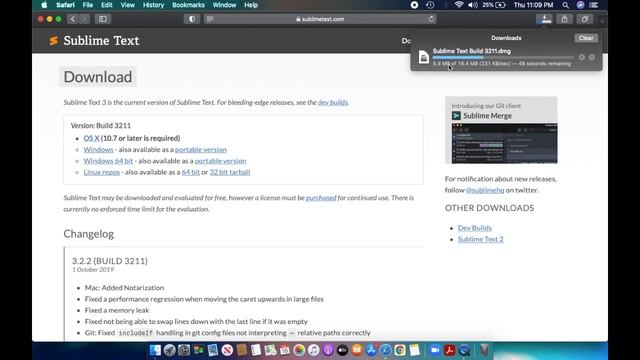Open the File menu
640x360 pixels.
click(x=88, y=5)
